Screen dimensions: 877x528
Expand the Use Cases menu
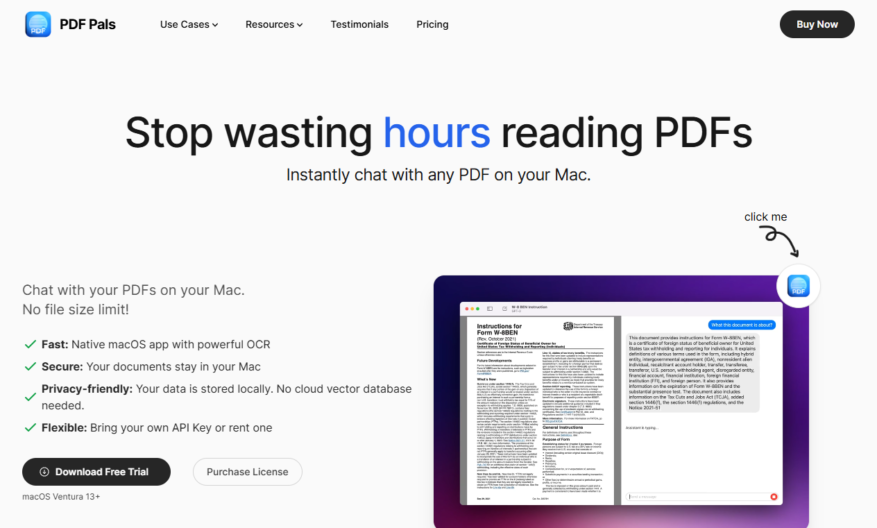(189, 25)
